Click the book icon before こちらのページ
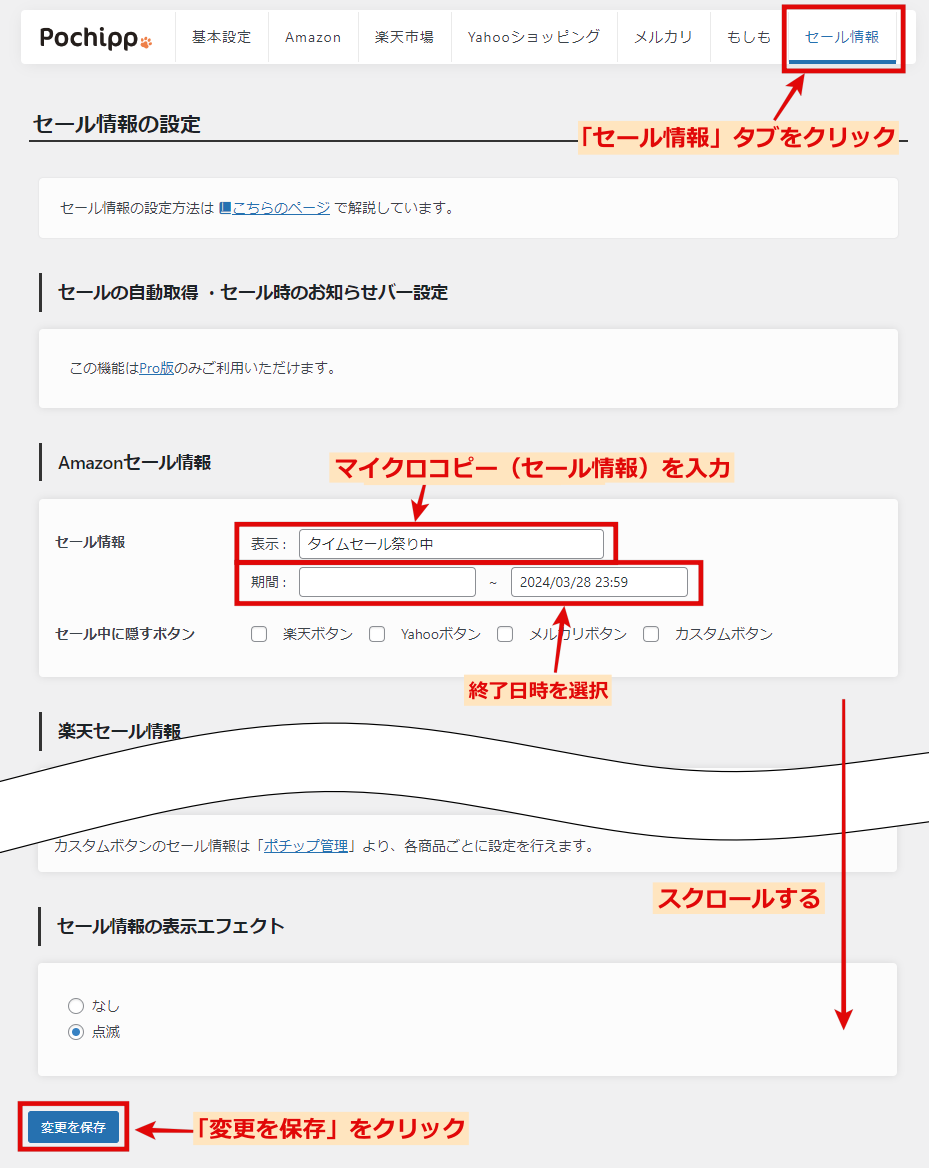 [226, 208]
